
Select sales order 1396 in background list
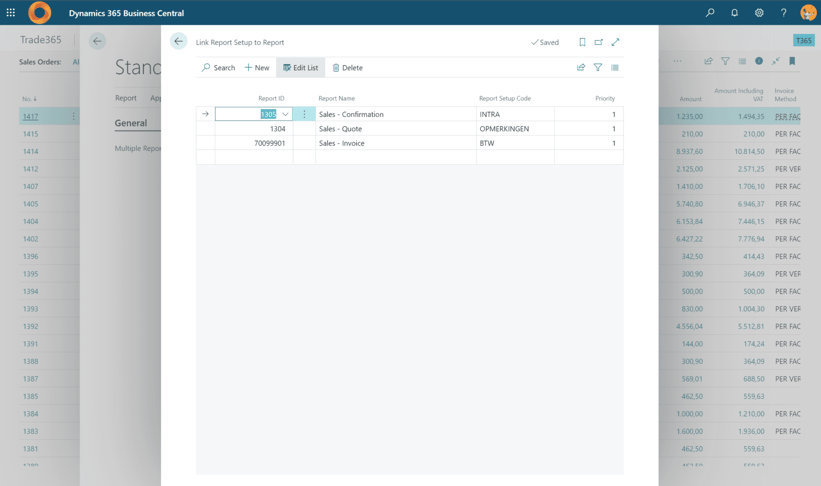pos(30,257)
